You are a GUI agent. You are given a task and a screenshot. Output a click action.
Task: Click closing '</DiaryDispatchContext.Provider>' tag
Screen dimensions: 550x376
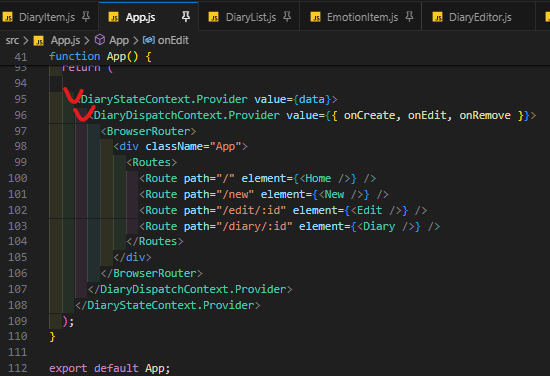coord(190,289)
